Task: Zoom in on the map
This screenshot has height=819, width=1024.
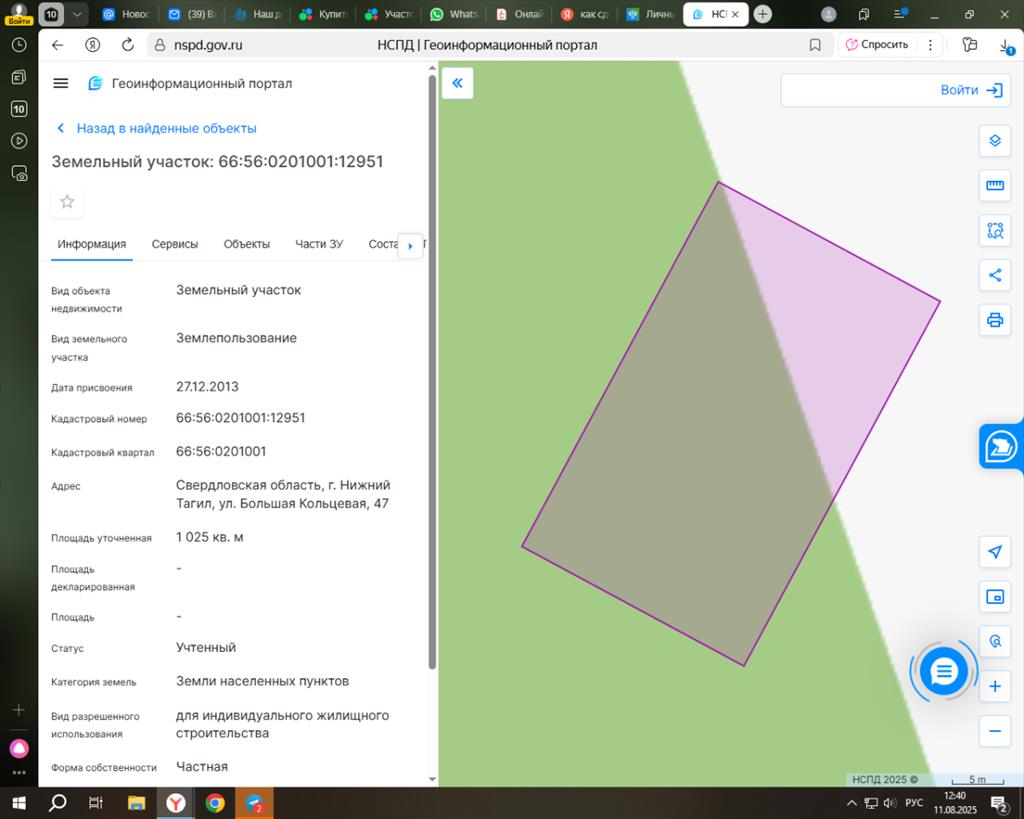Action: (x=994, y=687)
